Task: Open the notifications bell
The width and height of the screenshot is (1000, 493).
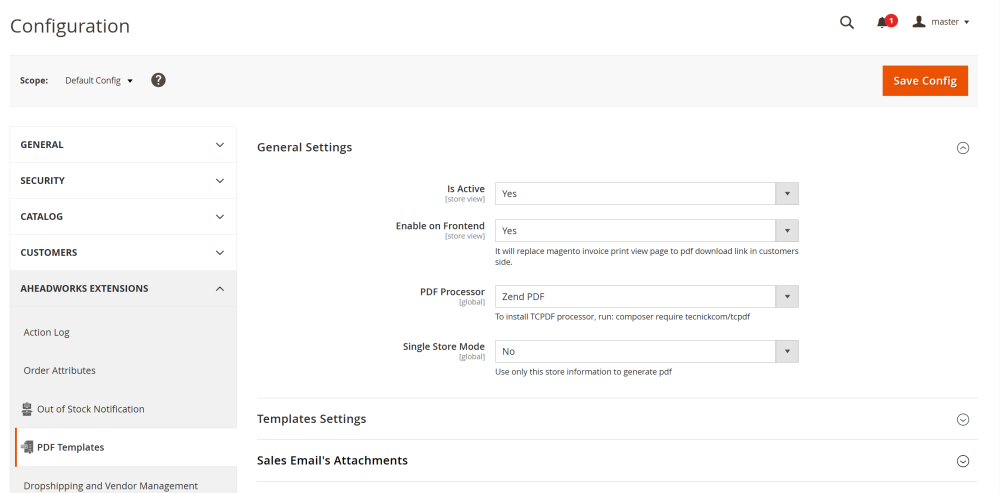Action: [883, 23]
